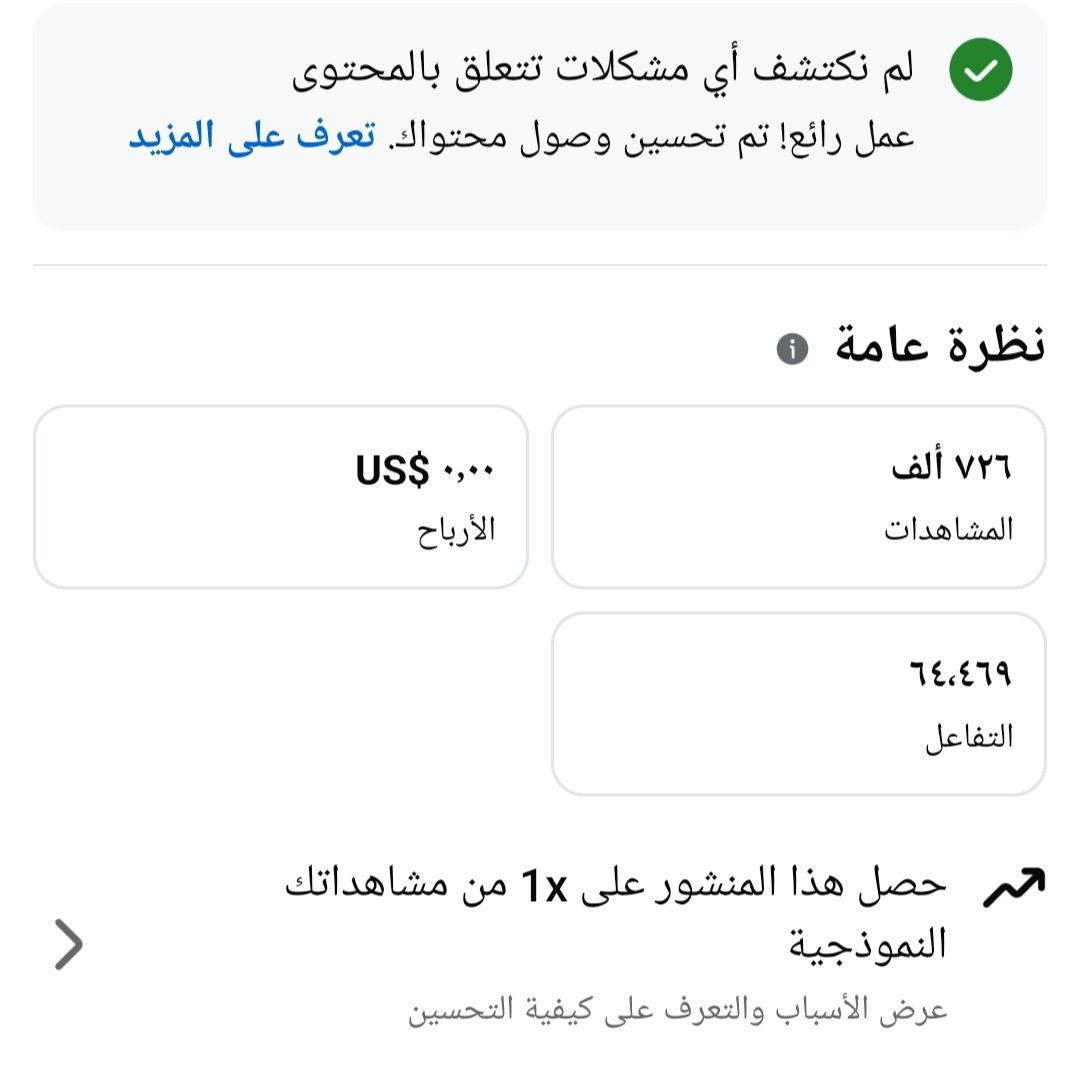Tap the التفاعل label text
This screenshot has height=1071, width=1080.
pos(969,738)
